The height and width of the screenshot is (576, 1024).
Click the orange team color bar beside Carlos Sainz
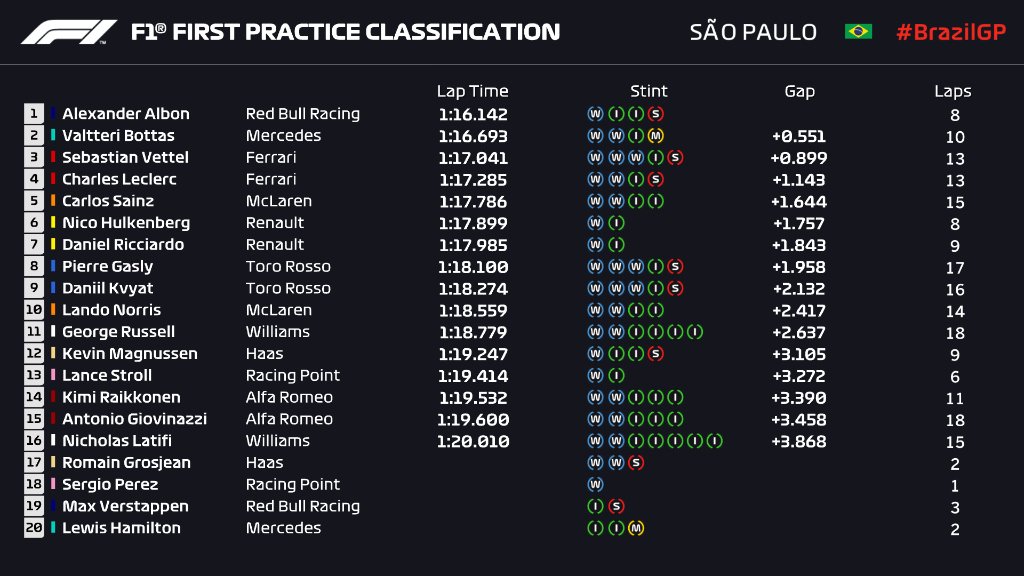(x=54, y=201)
